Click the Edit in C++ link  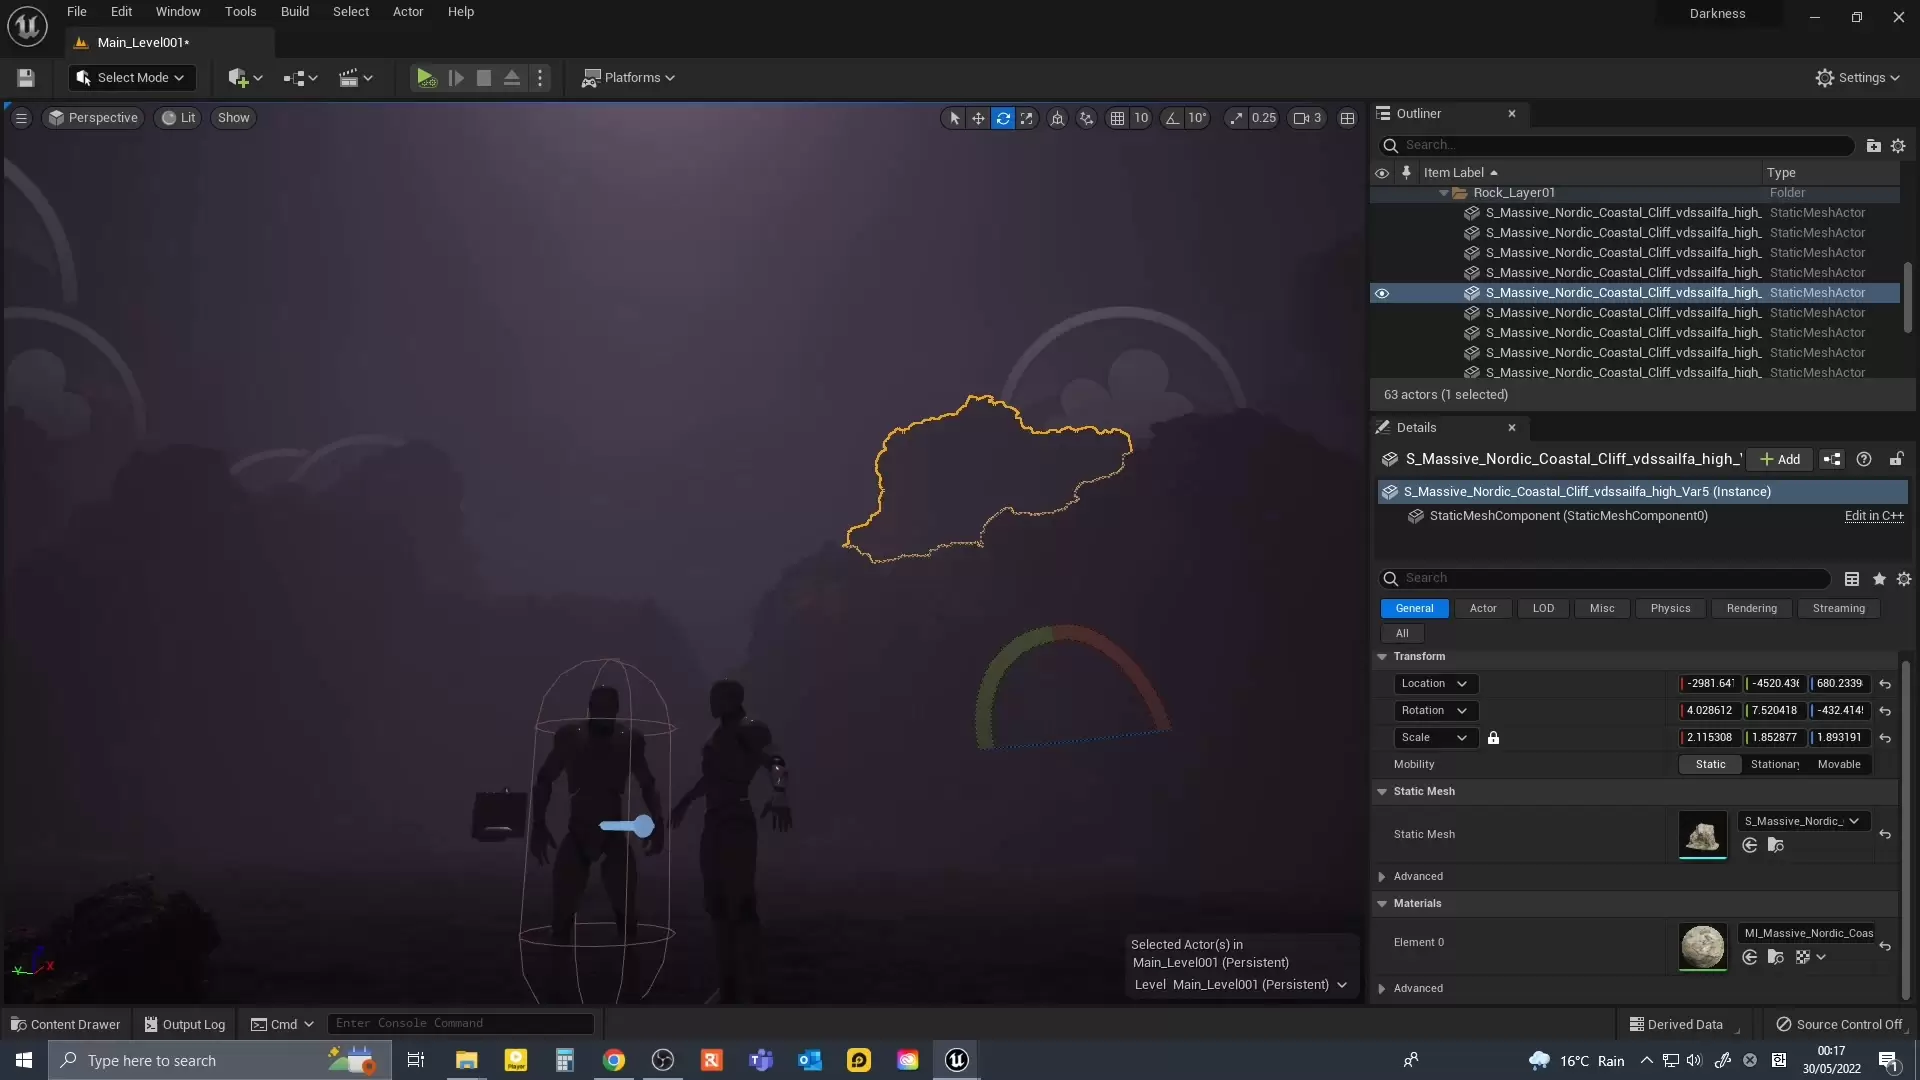tap(1873, 516)
